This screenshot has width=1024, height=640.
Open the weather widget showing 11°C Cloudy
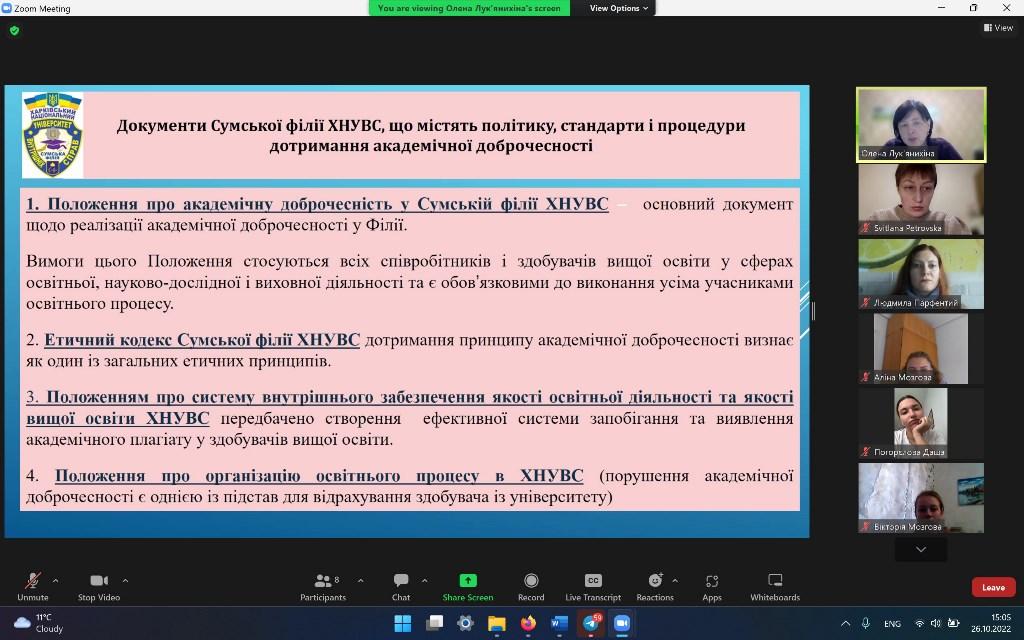(39, 623)
